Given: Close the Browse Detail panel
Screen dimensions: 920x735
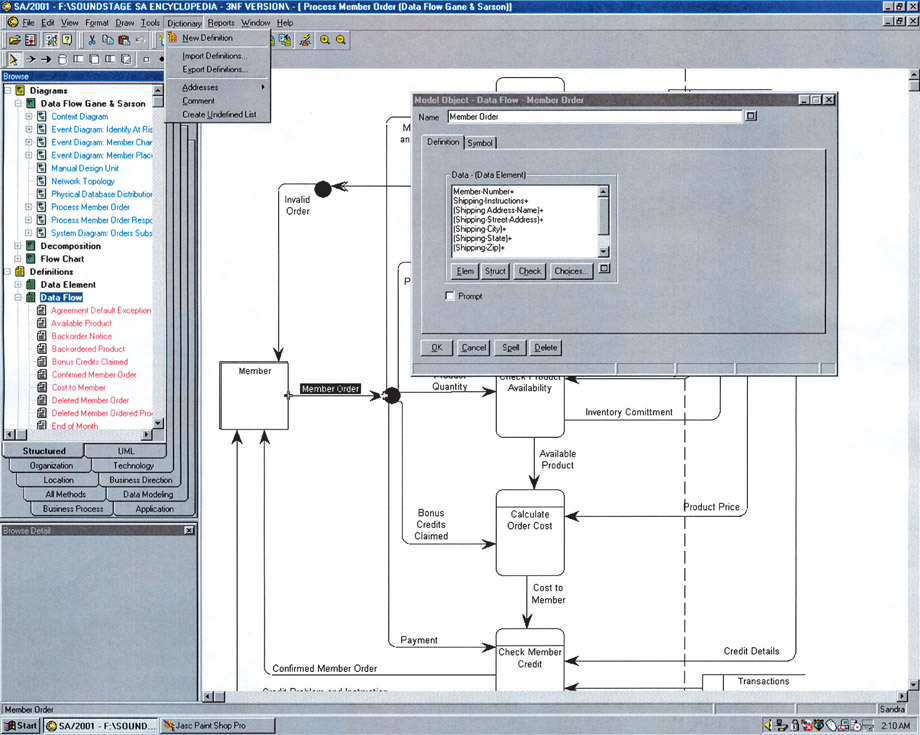Looking at the screenshot, I should (189, 530).
